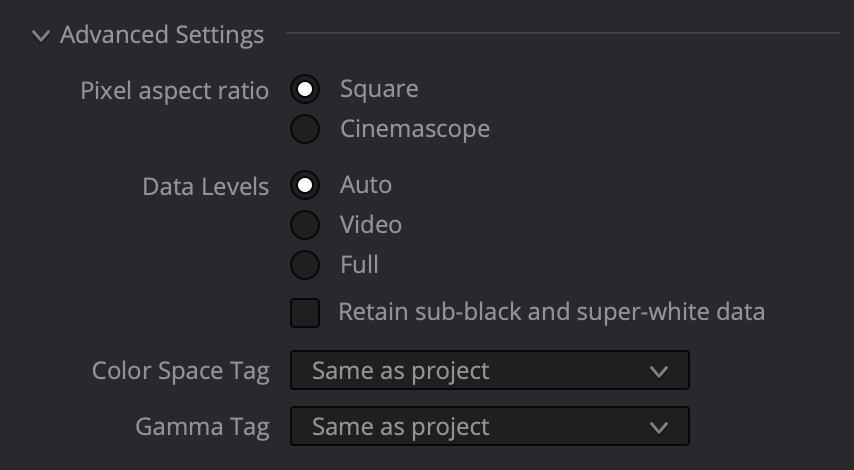Open the Gamma Tag dropdown

490,426
